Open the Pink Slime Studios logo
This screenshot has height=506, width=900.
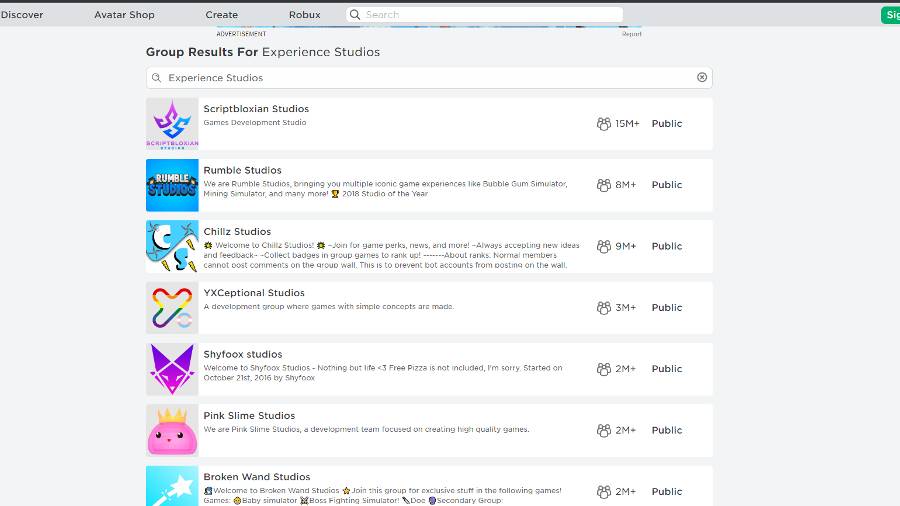click(x=172, y=430)
